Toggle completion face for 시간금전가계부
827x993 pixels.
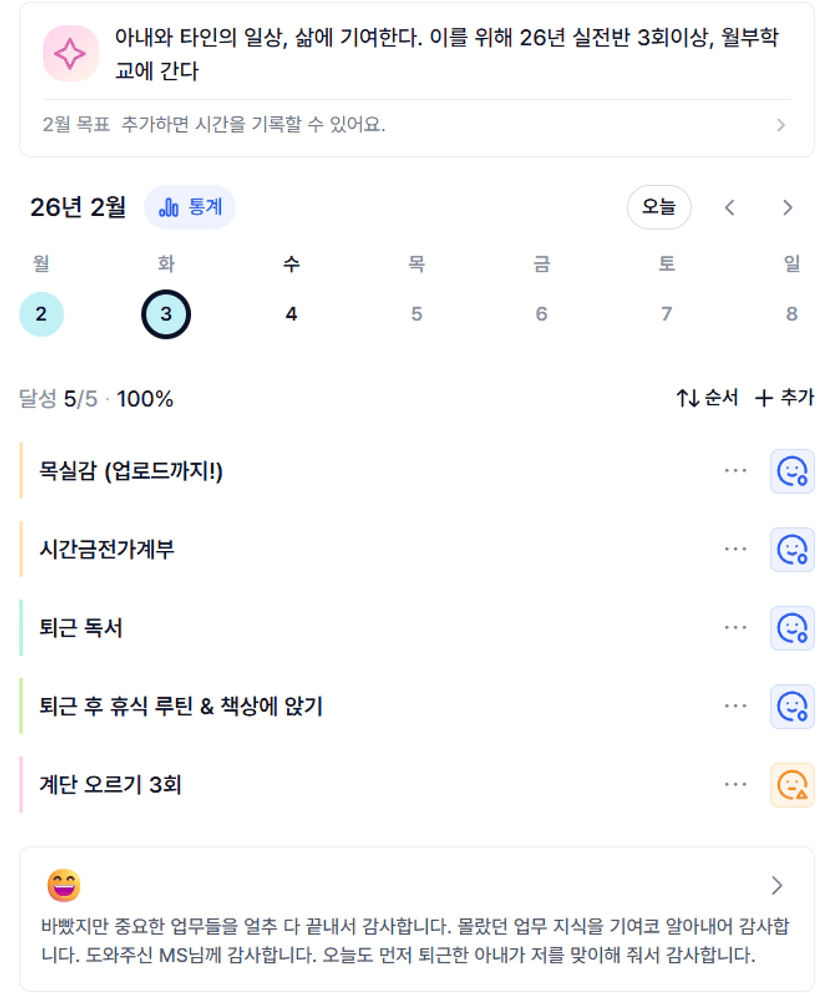point(792,549)
